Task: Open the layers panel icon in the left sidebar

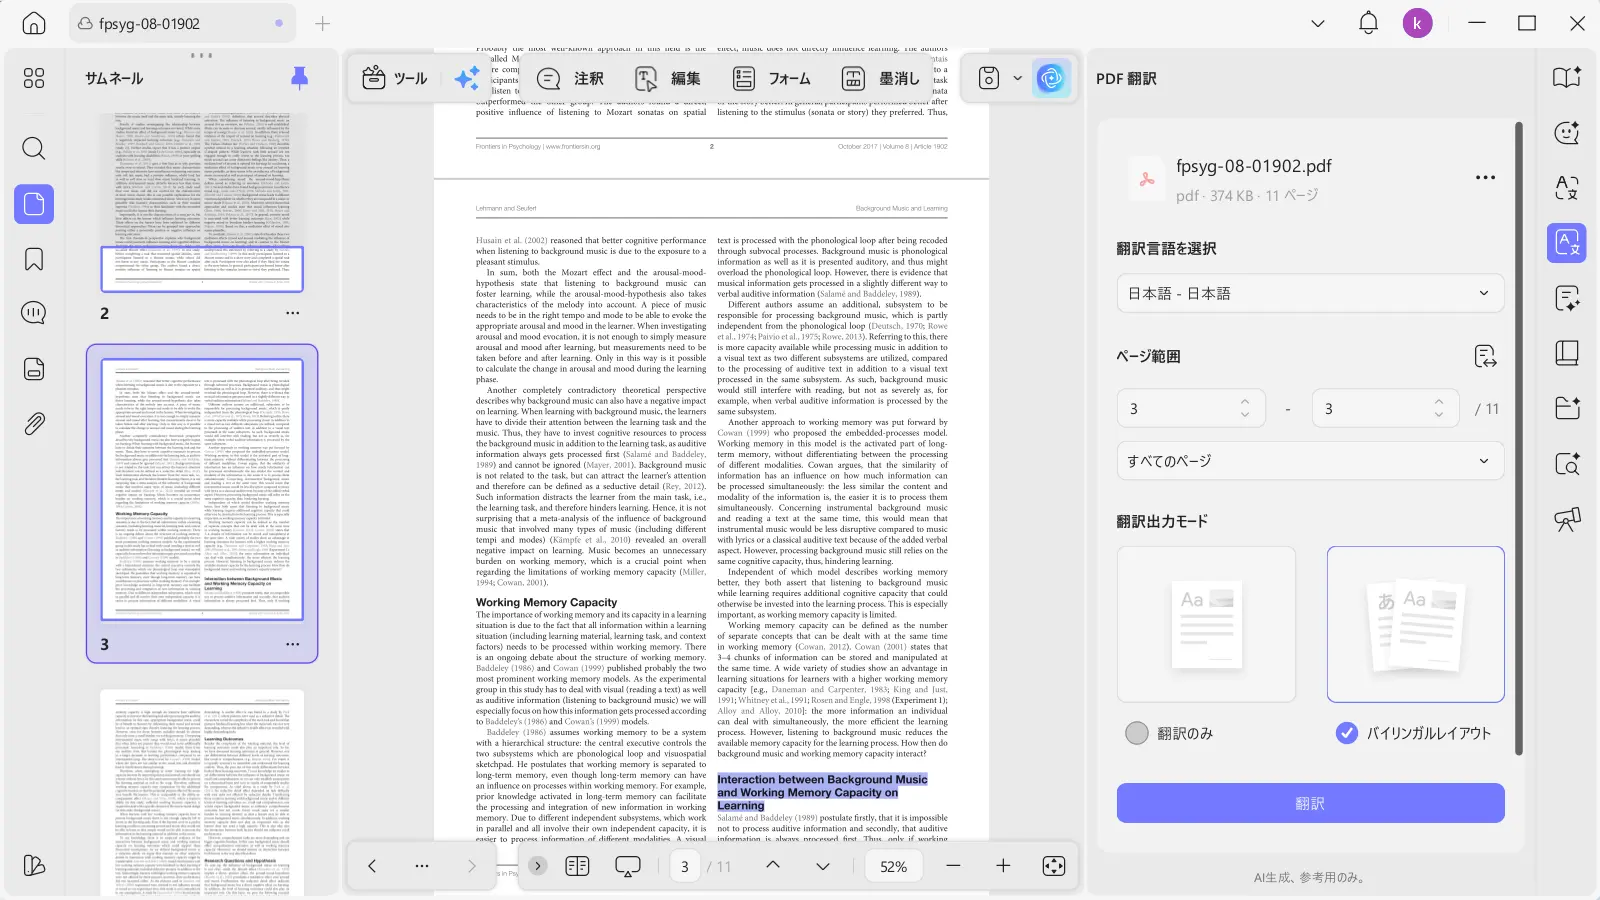Action: 34,865
